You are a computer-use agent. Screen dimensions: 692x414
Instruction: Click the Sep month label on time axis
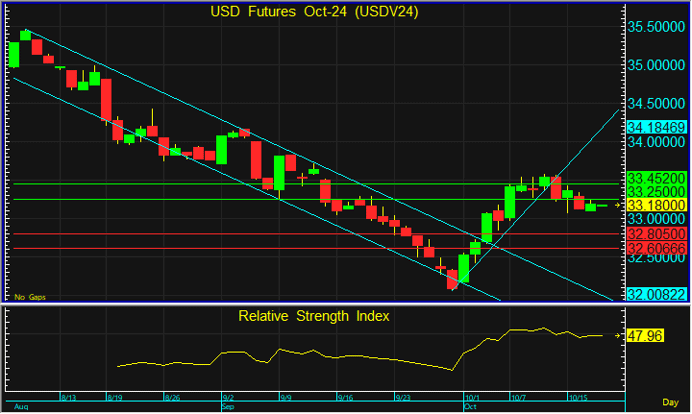[x=225, y=407]
